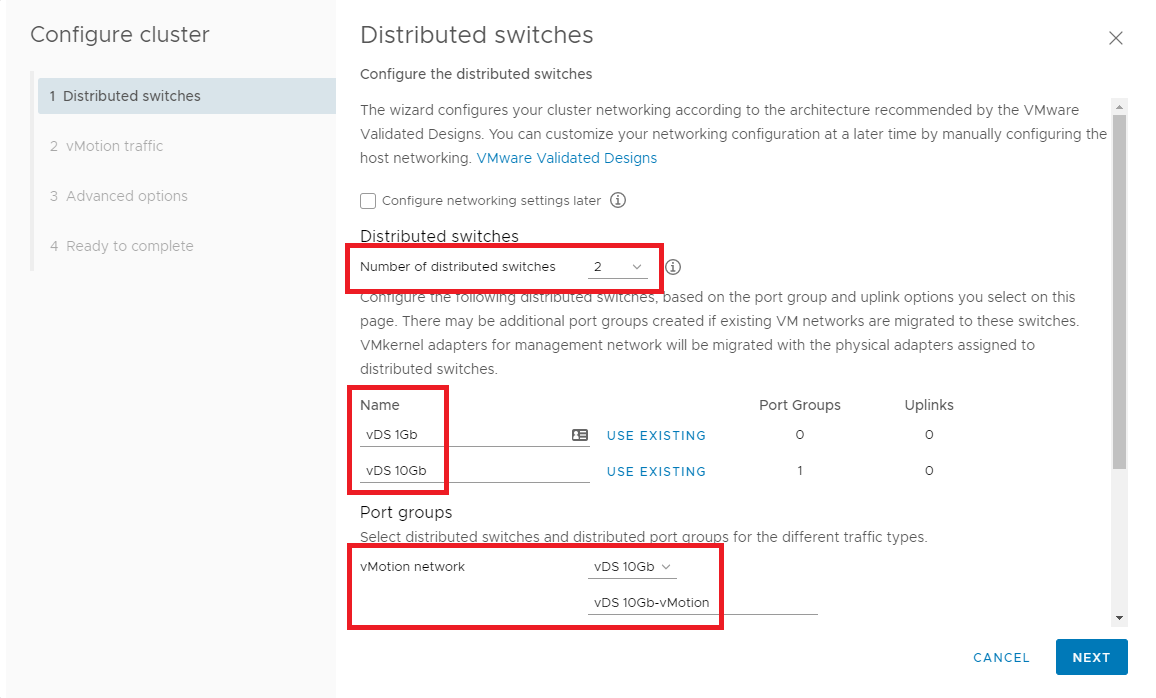
Task: Click info icon beside Configure networking settings later
Action: 618,200
